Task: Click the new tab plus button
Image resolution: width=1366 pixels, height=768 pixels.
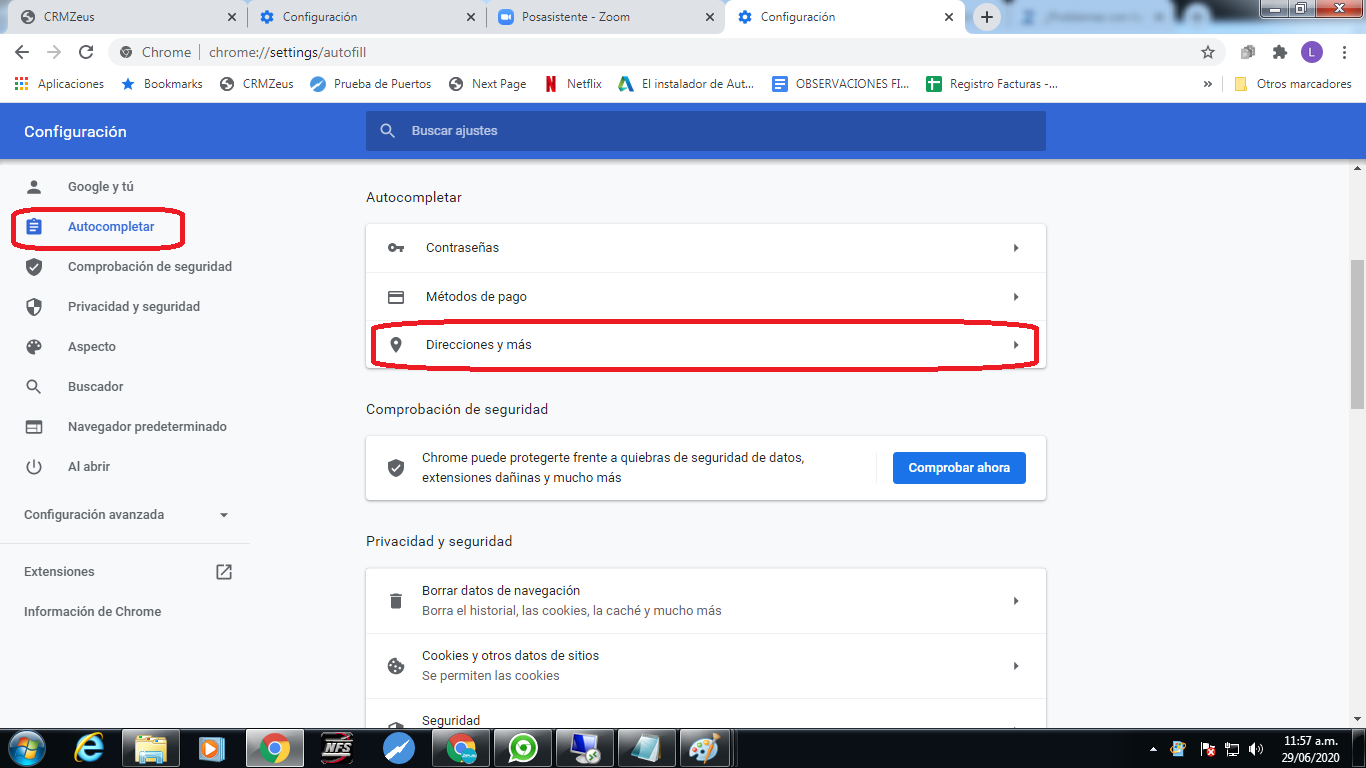Action: tap(987, 17)
